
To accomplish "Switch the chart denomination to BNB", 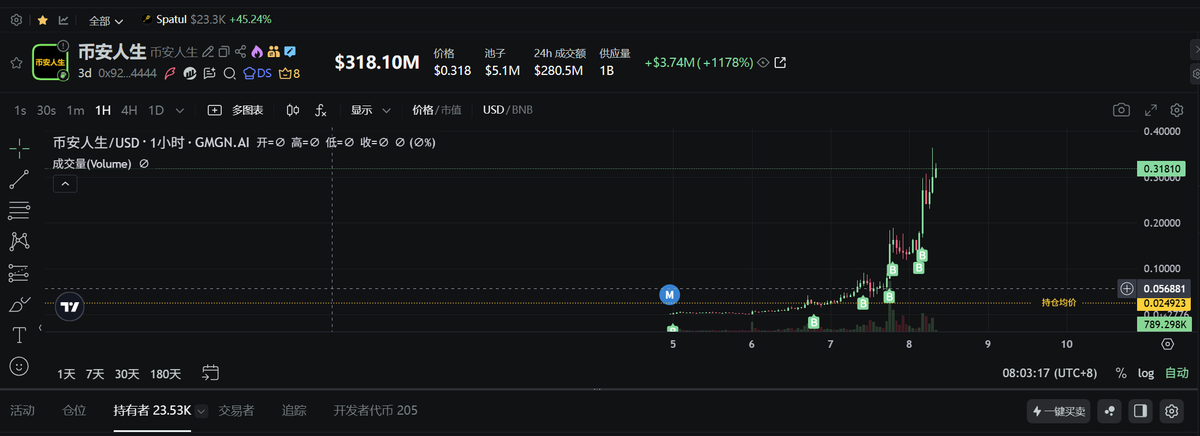I will pyautogui.click(x=522, y=110).
